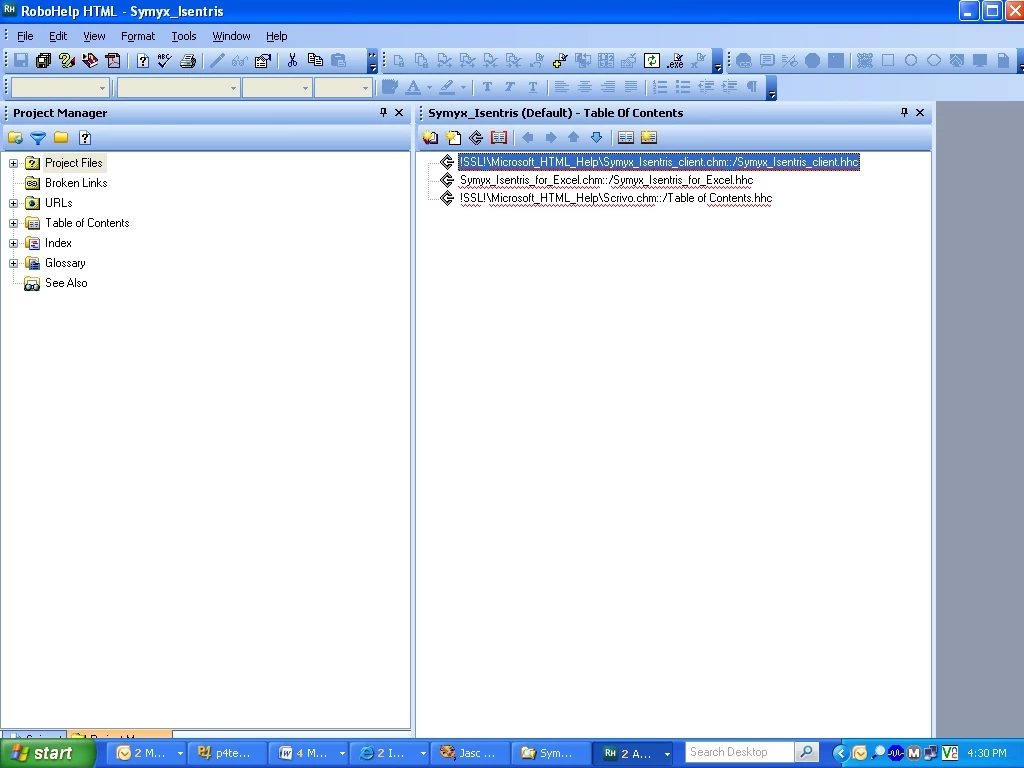Click the yellow folder icon in Project Manager
This screenshot has width=1024, height=768.
pos(61,138)
